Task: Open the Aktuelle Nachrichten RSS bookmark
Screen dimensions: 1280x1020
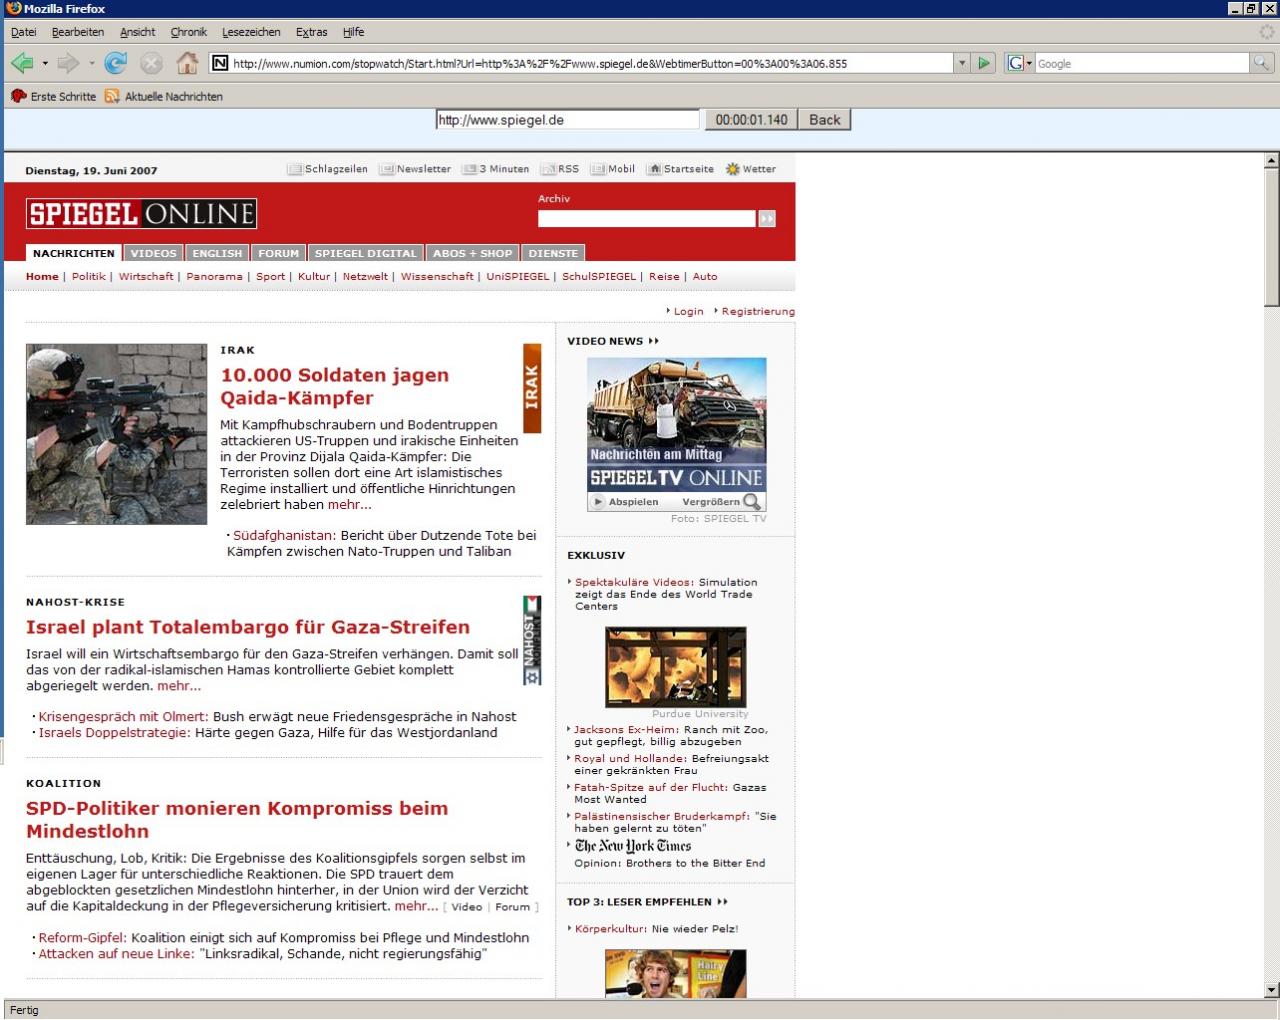Action: tap(164, 96)
